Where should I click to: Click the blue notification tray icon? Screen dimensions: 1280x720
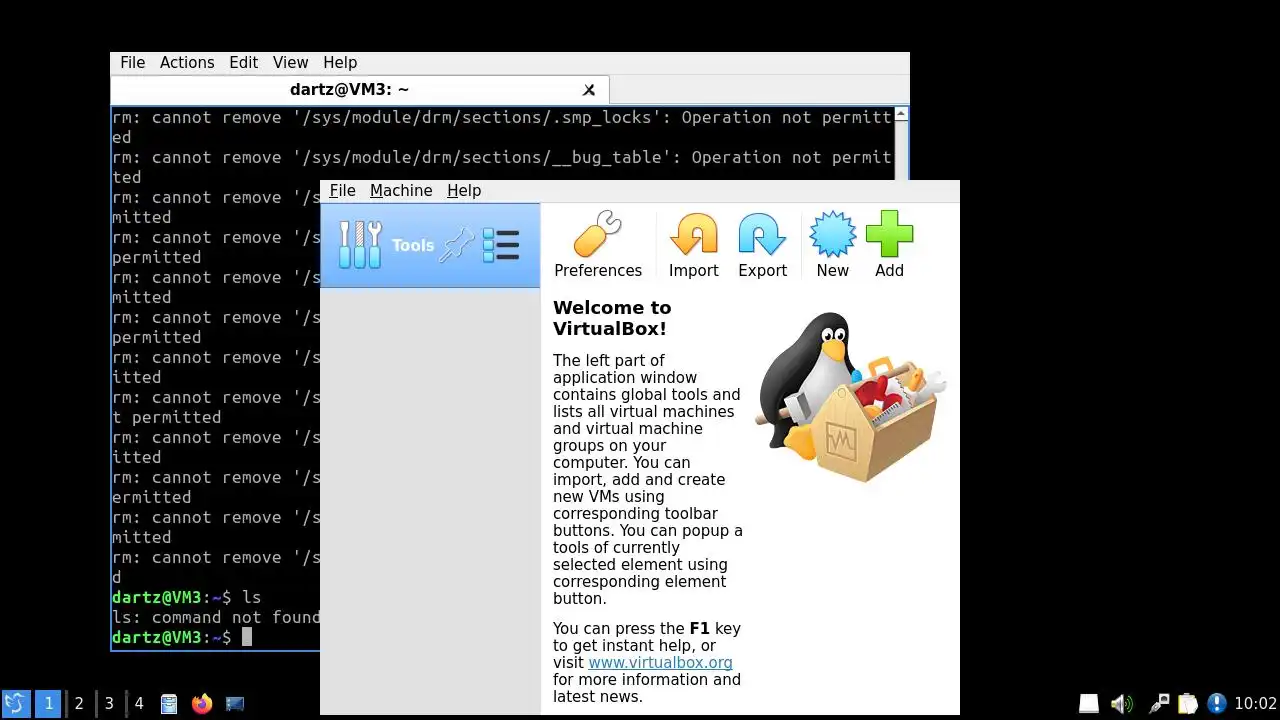1216,704
